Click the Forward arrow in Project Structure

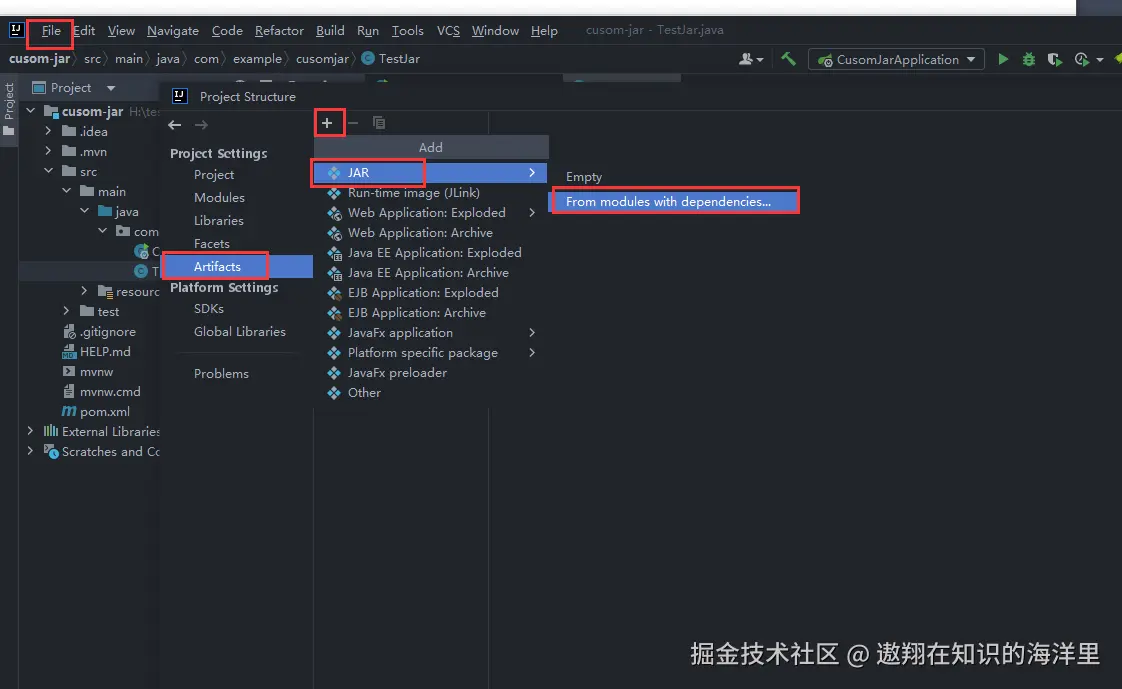[201, 125]
